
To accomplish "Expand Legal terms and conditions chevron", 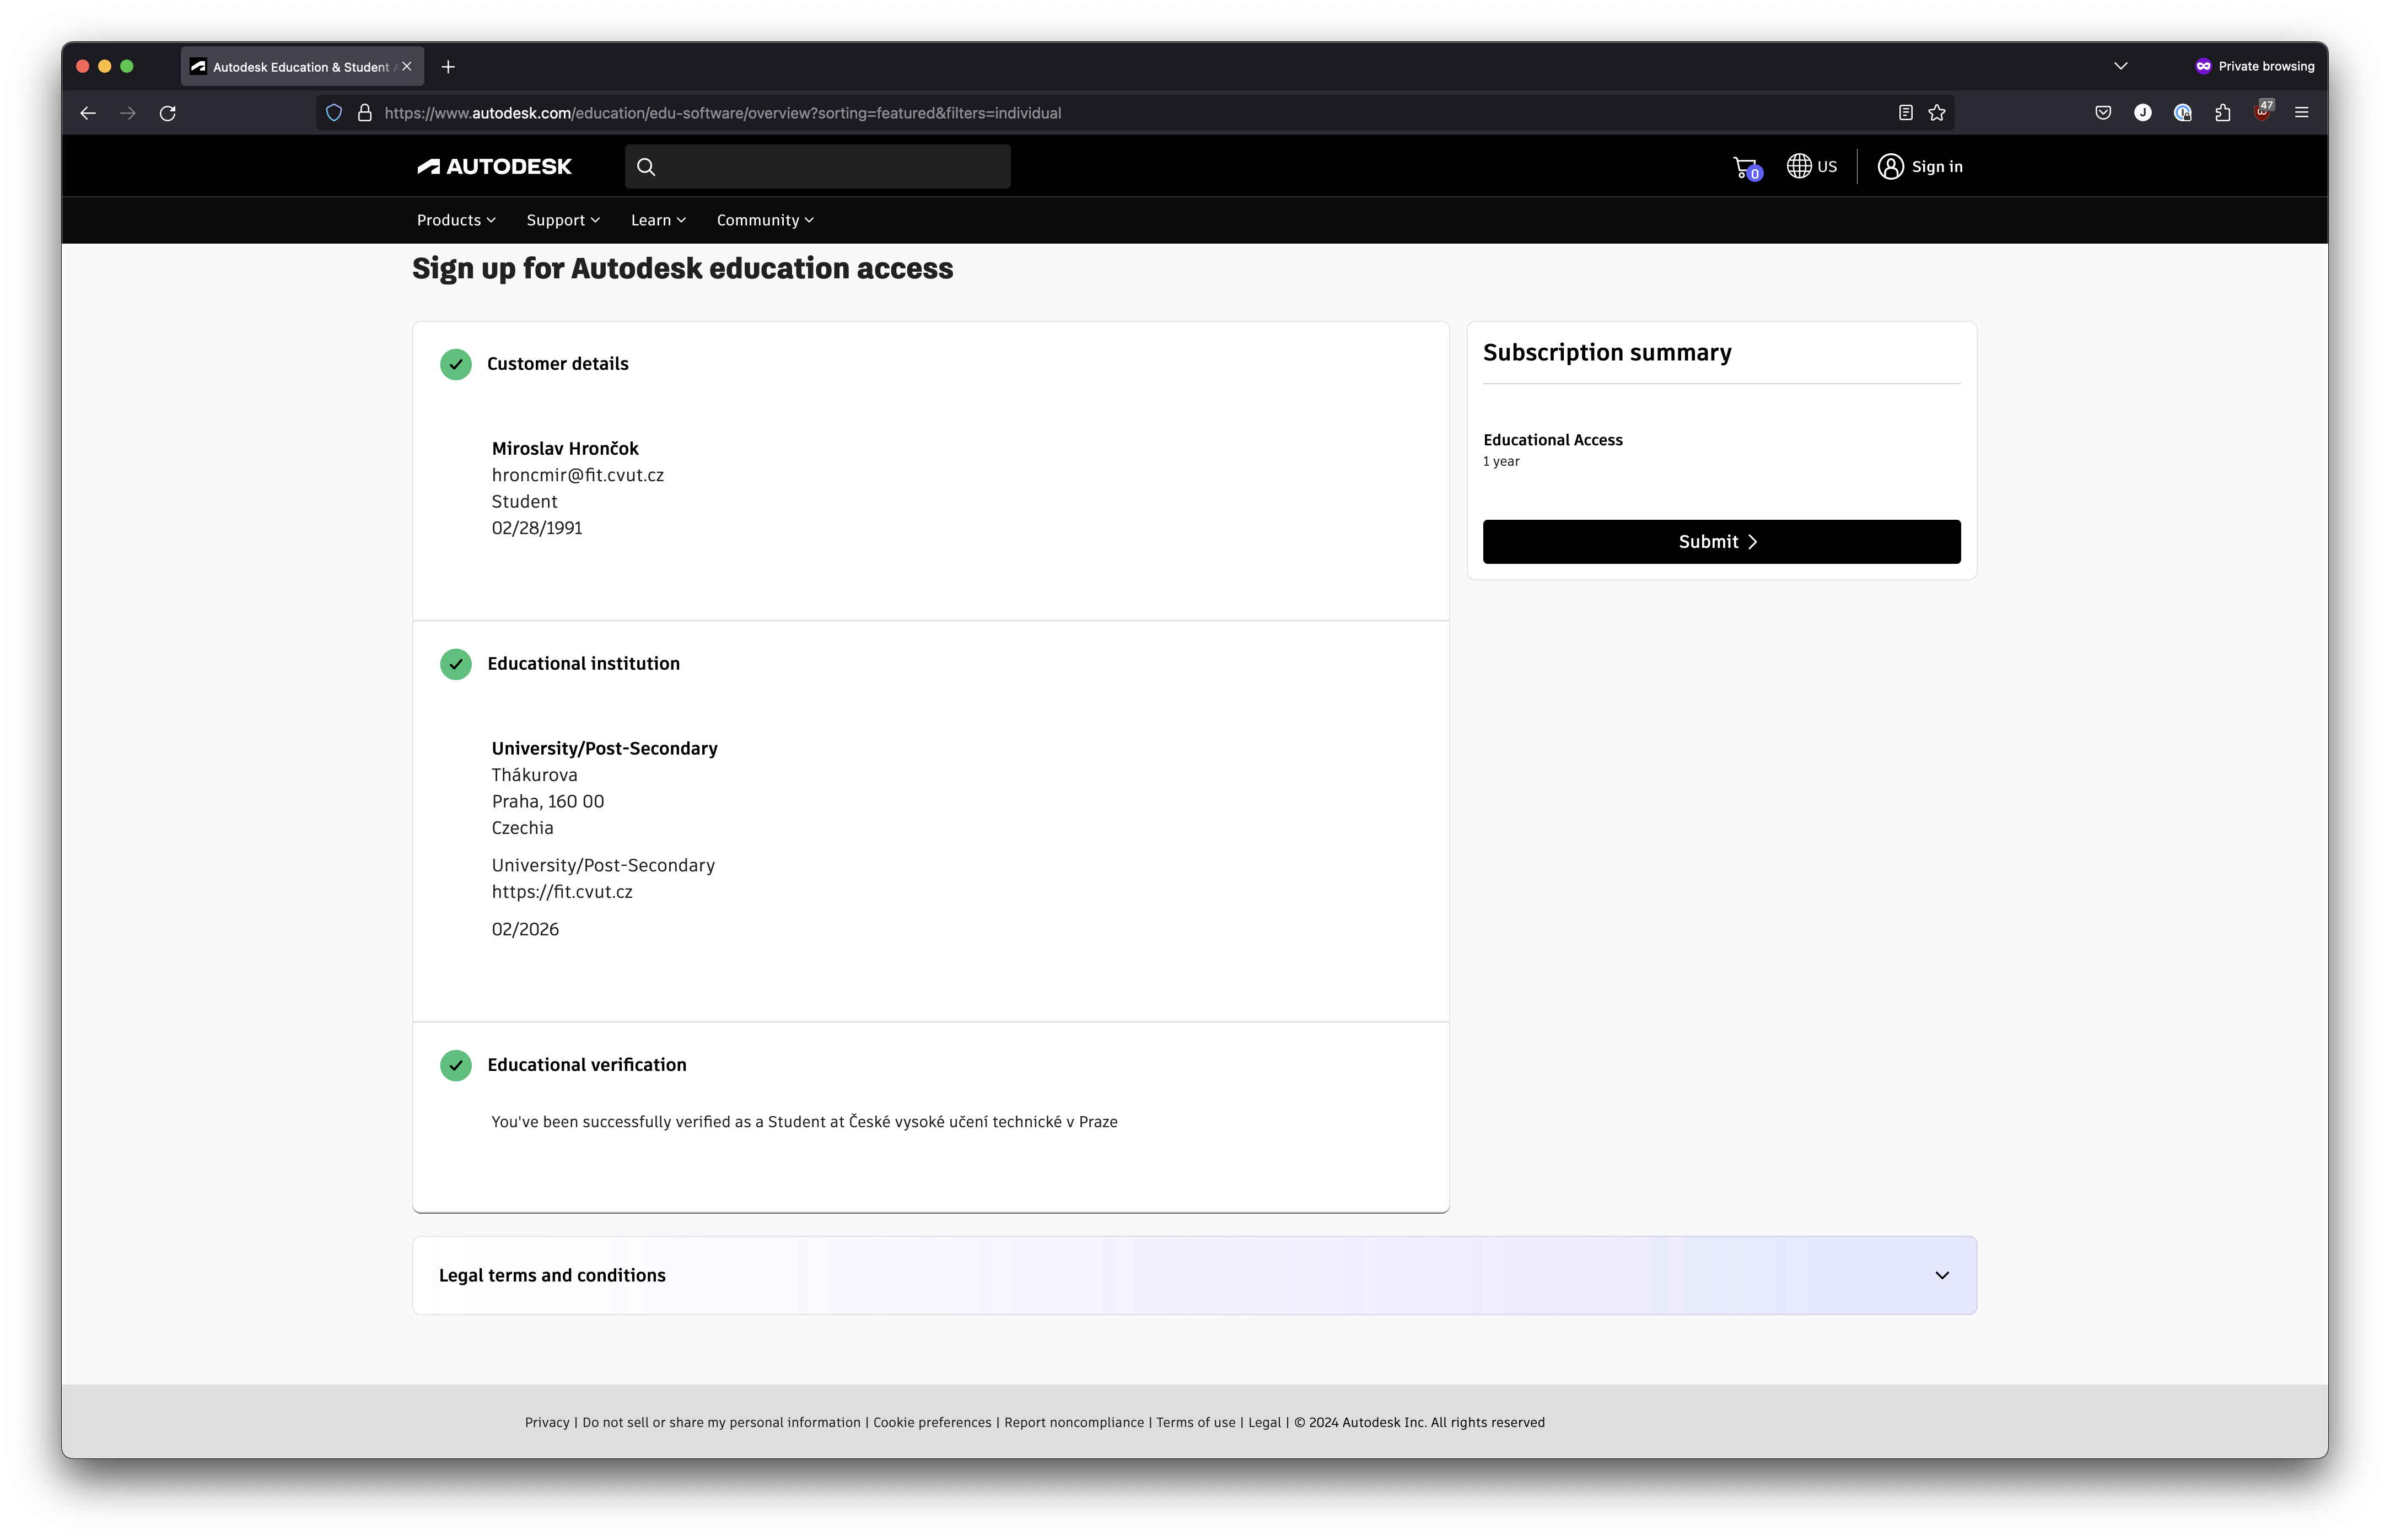I will (1942, 1276).
